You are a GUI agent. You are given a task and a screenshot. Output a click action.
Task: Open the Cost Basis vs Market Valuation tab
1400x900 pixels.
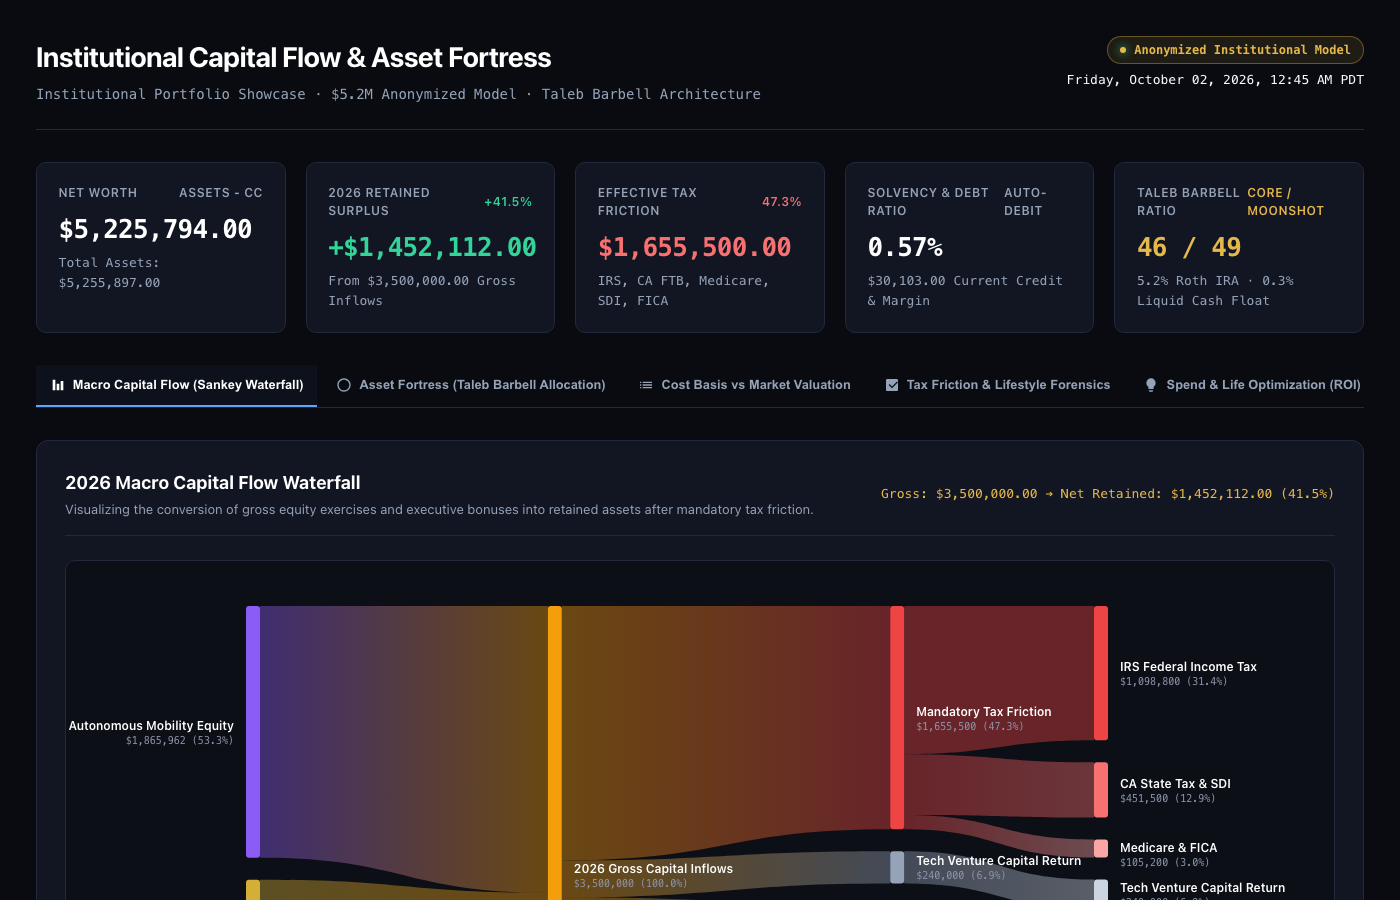(745, 385)
